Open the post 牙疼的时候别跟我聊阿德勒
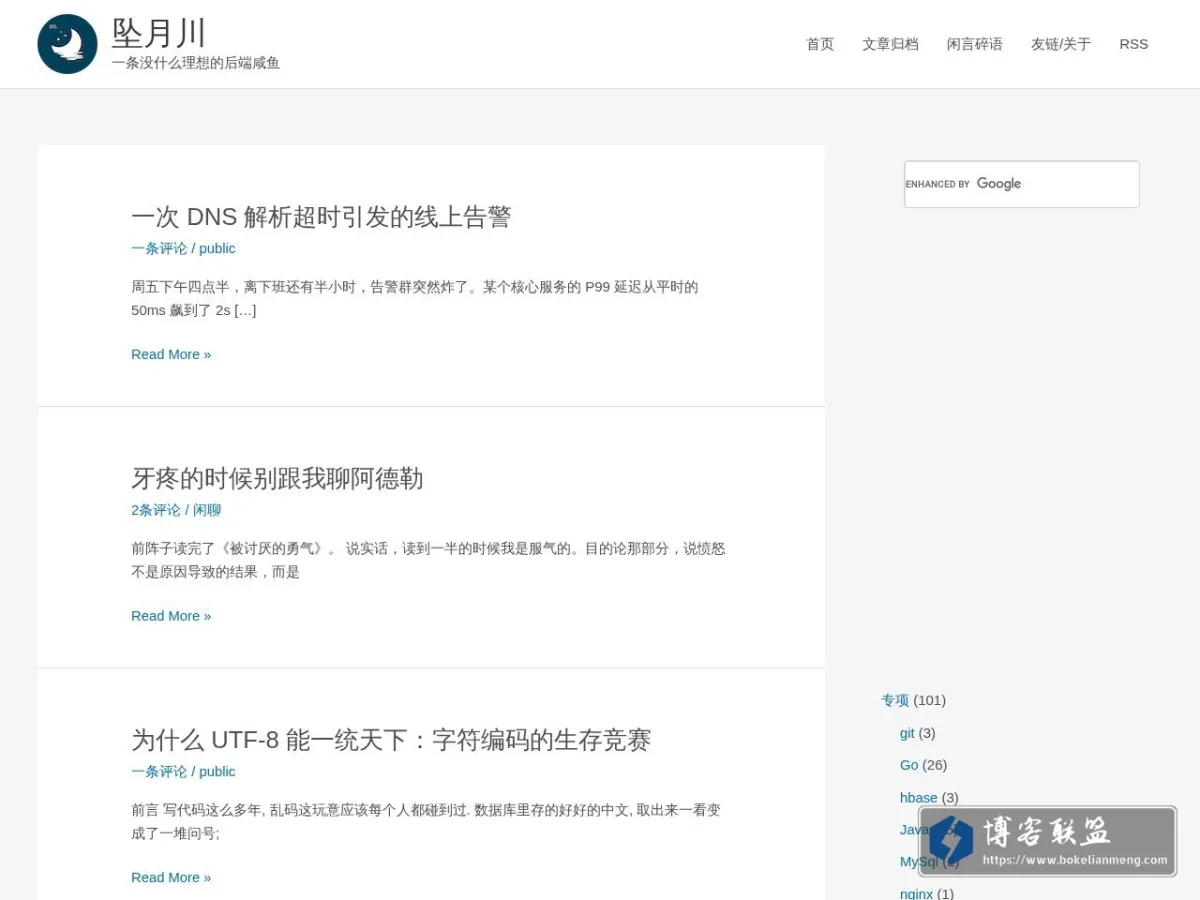The width and height of the screenshot is (1200, 900). [277, 478]
